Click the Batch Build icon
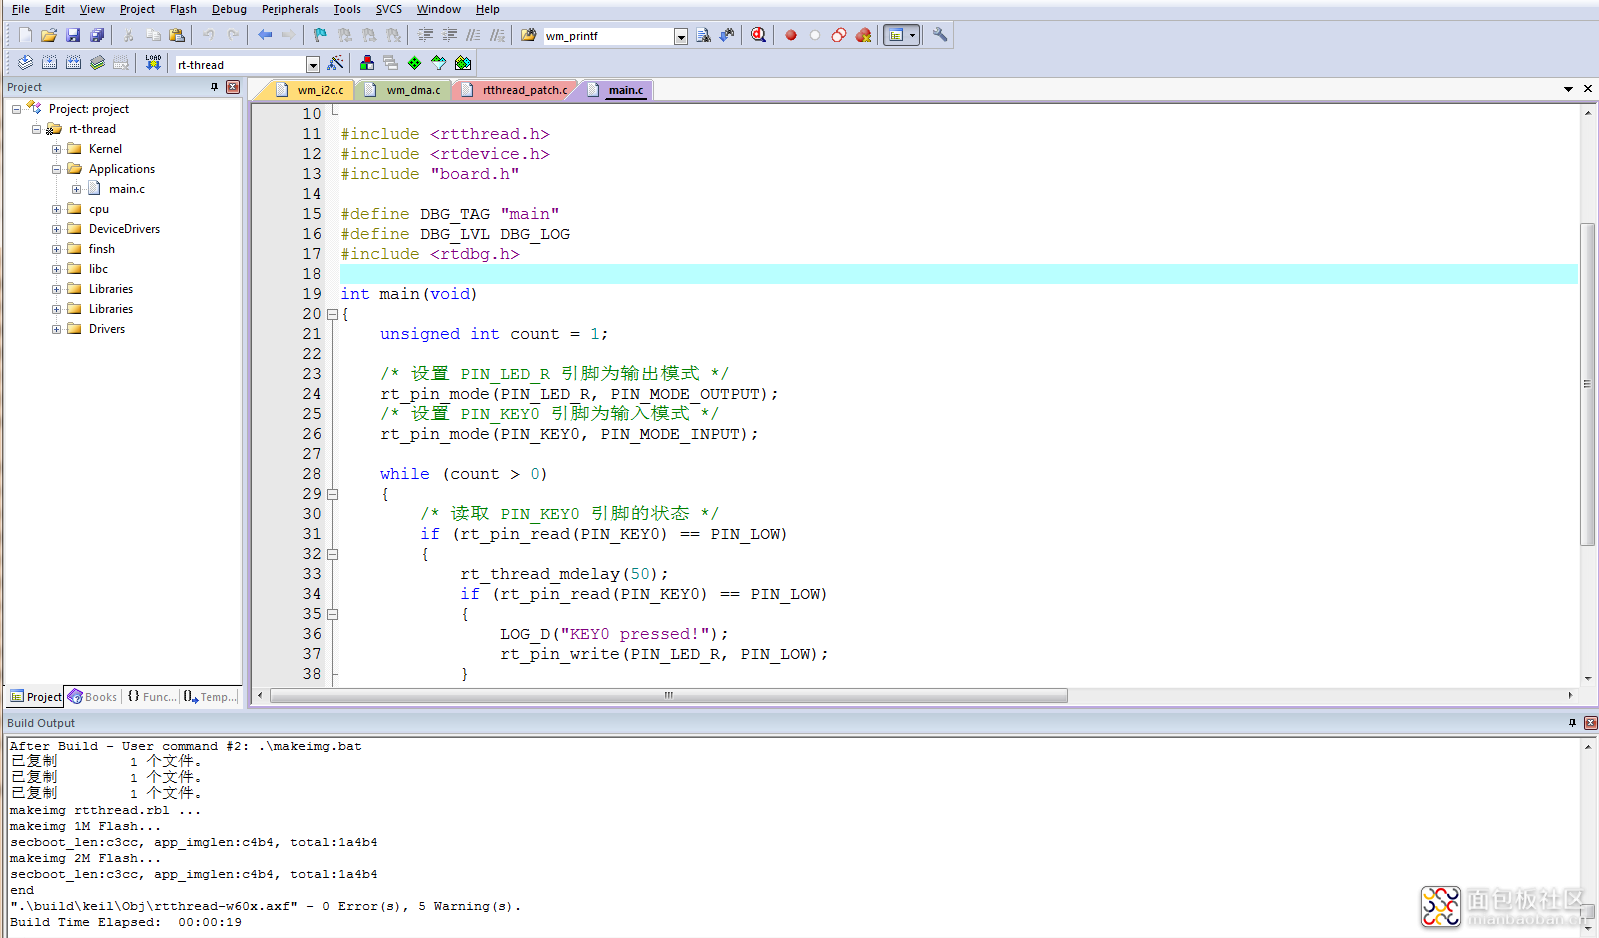 pos(98,63)
